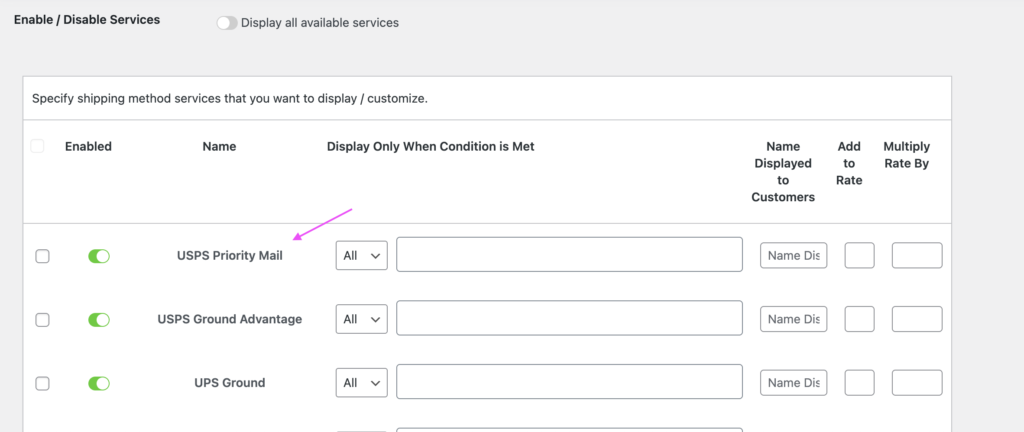Click Multiply Rate By field for USPS Ground Advantage
Viewport: 1024px width, 432px height.
pyautogui.click(x=916, y=320)
